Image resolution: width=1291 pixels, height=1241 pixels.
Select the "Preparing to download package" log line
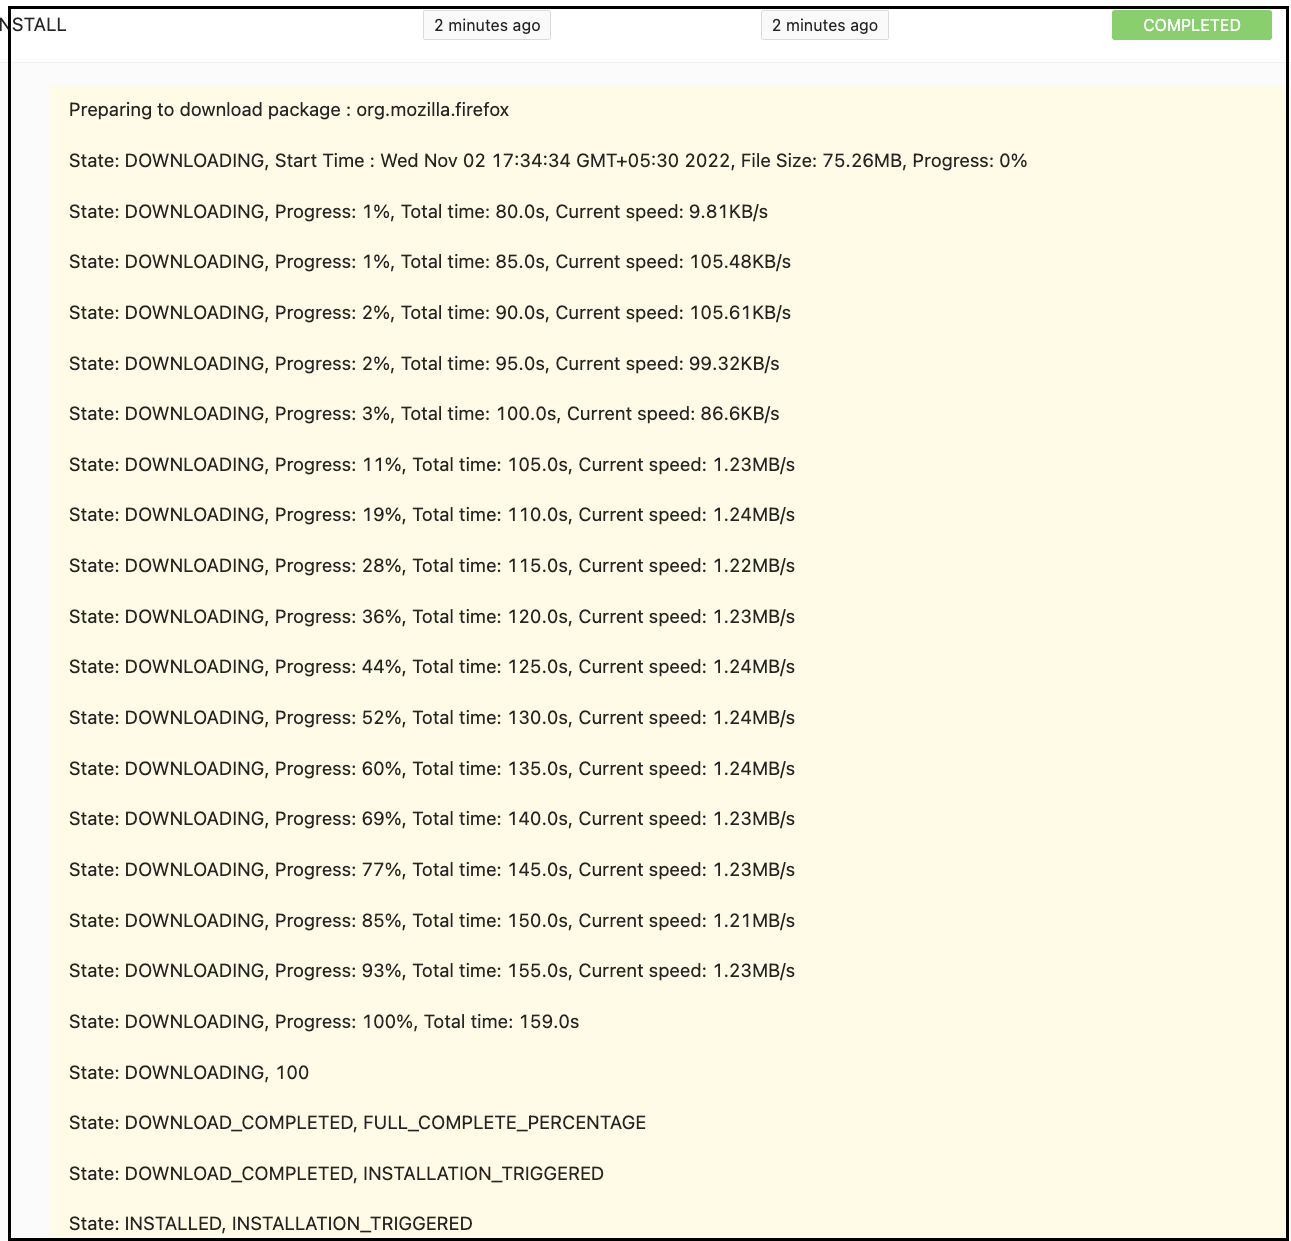[288, 110]
